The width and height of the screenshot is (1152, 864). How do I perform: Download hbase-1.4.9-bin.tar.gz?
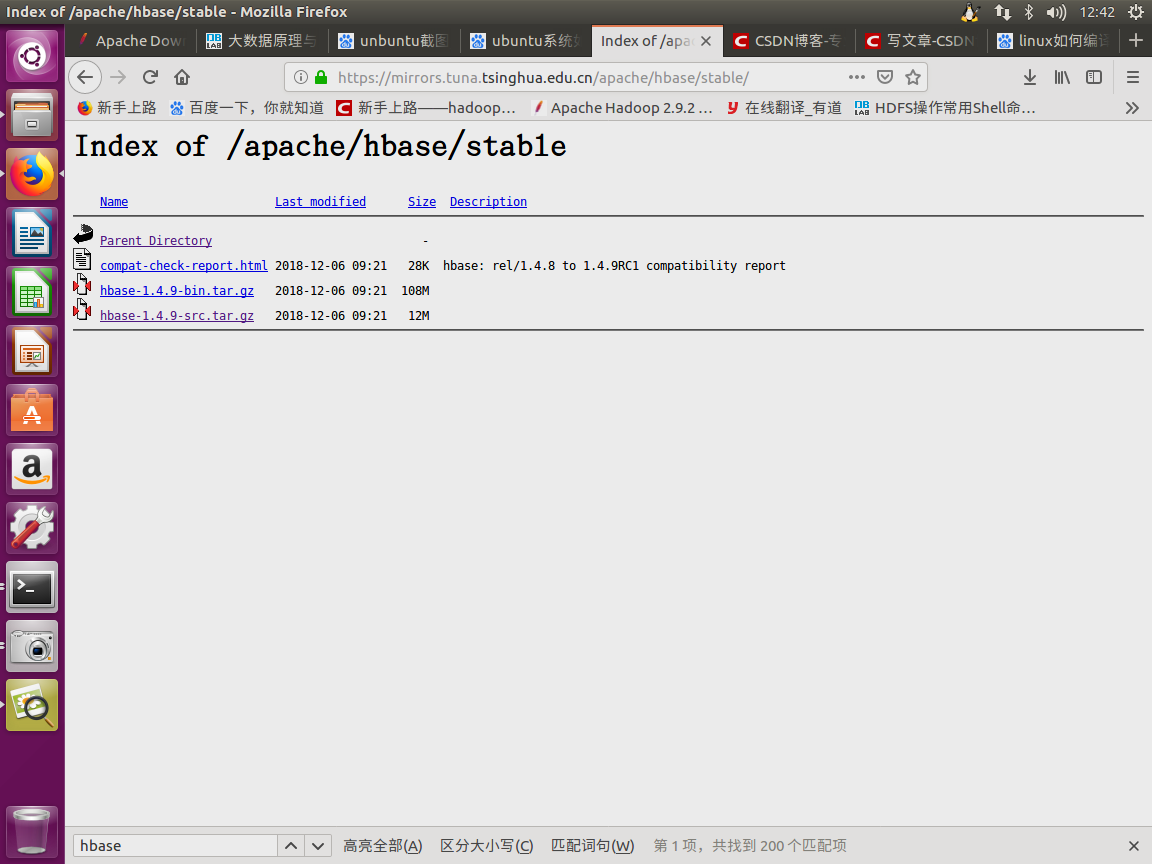[x=177, y=290]
